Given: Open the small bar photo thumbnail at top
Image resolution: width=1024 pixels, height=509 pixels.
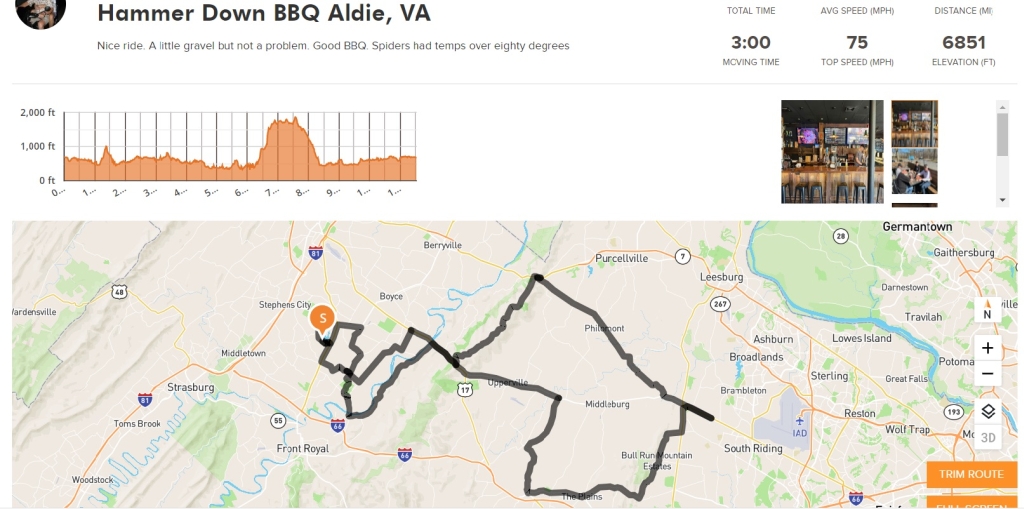Looking at the screenshot, I should pos(914,122).
